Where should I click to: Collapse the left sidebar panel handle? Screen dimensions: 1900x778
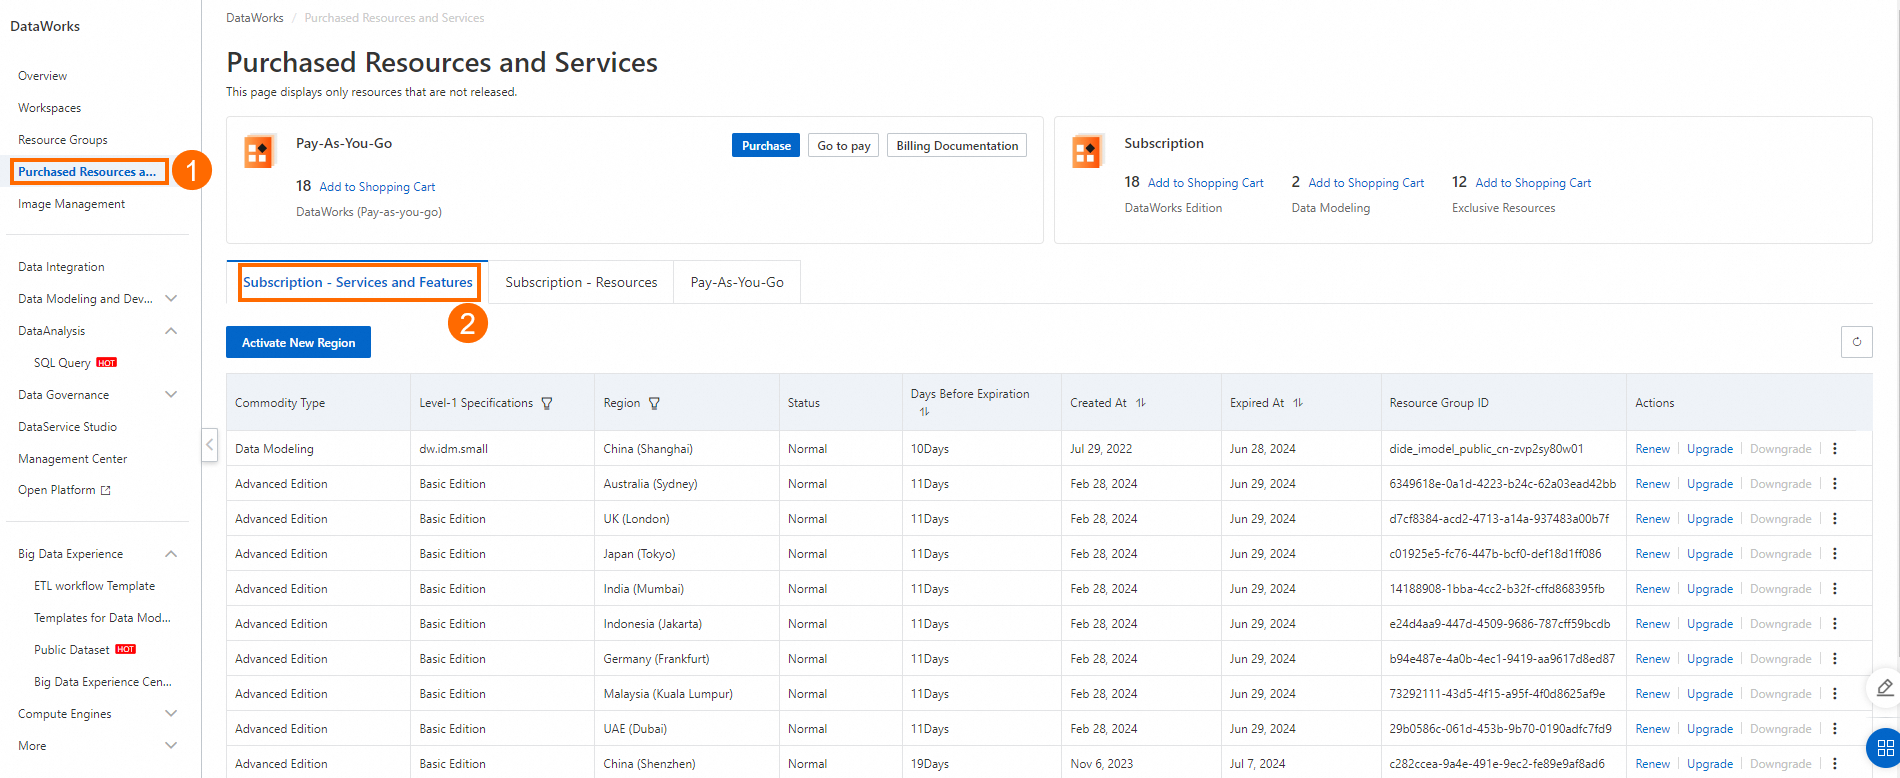[209, 444]
